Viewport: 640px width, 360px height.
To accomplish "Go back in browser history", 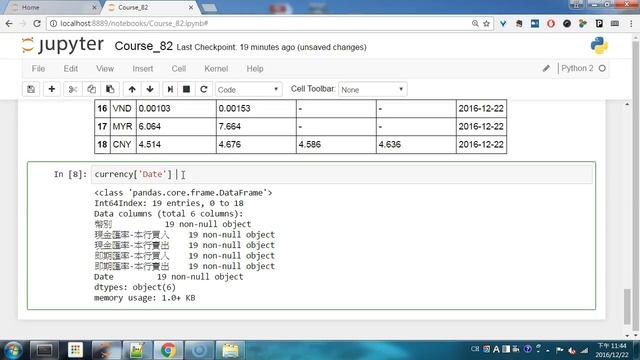I will 9,24.
